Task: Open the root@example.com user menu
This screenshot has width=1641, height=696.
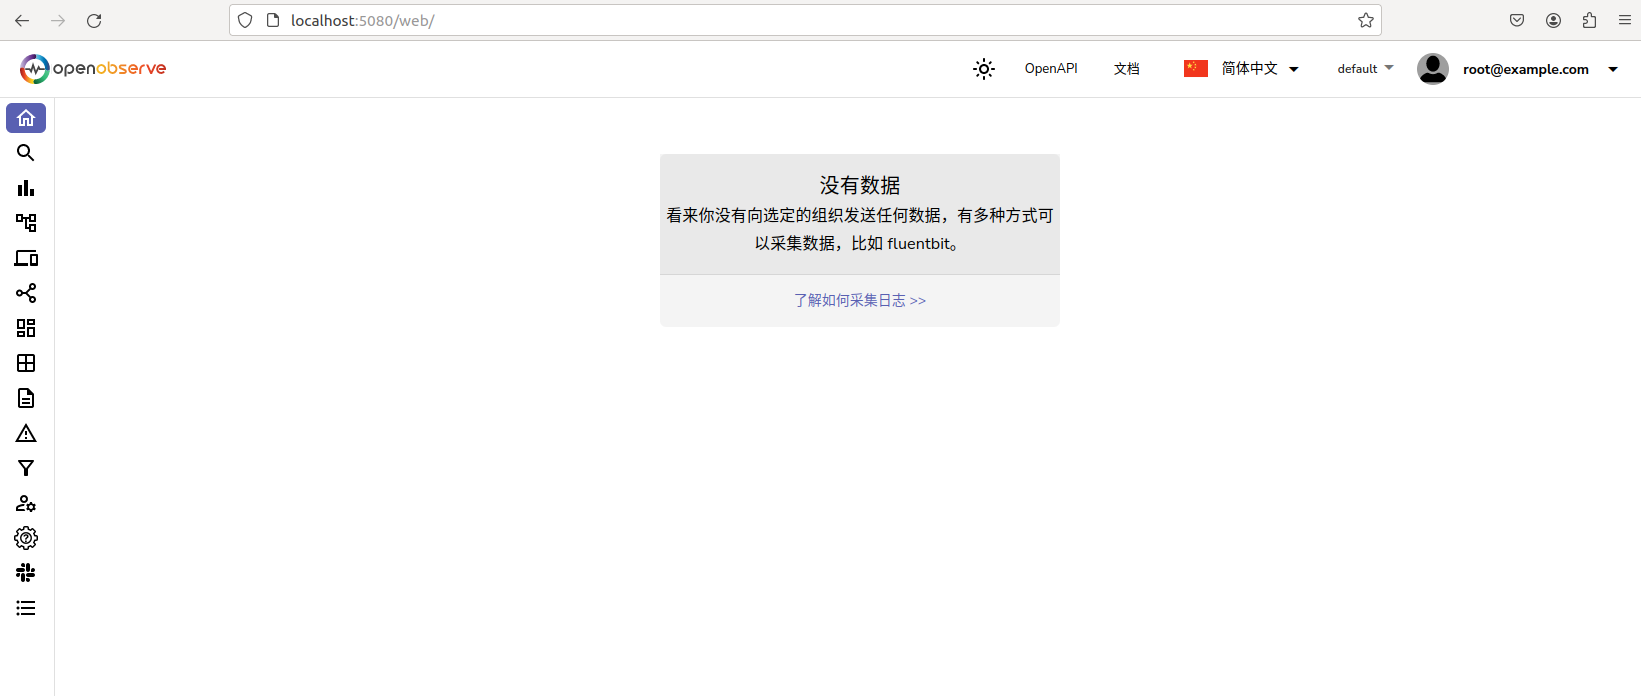Action: (x=1518, y=69)
